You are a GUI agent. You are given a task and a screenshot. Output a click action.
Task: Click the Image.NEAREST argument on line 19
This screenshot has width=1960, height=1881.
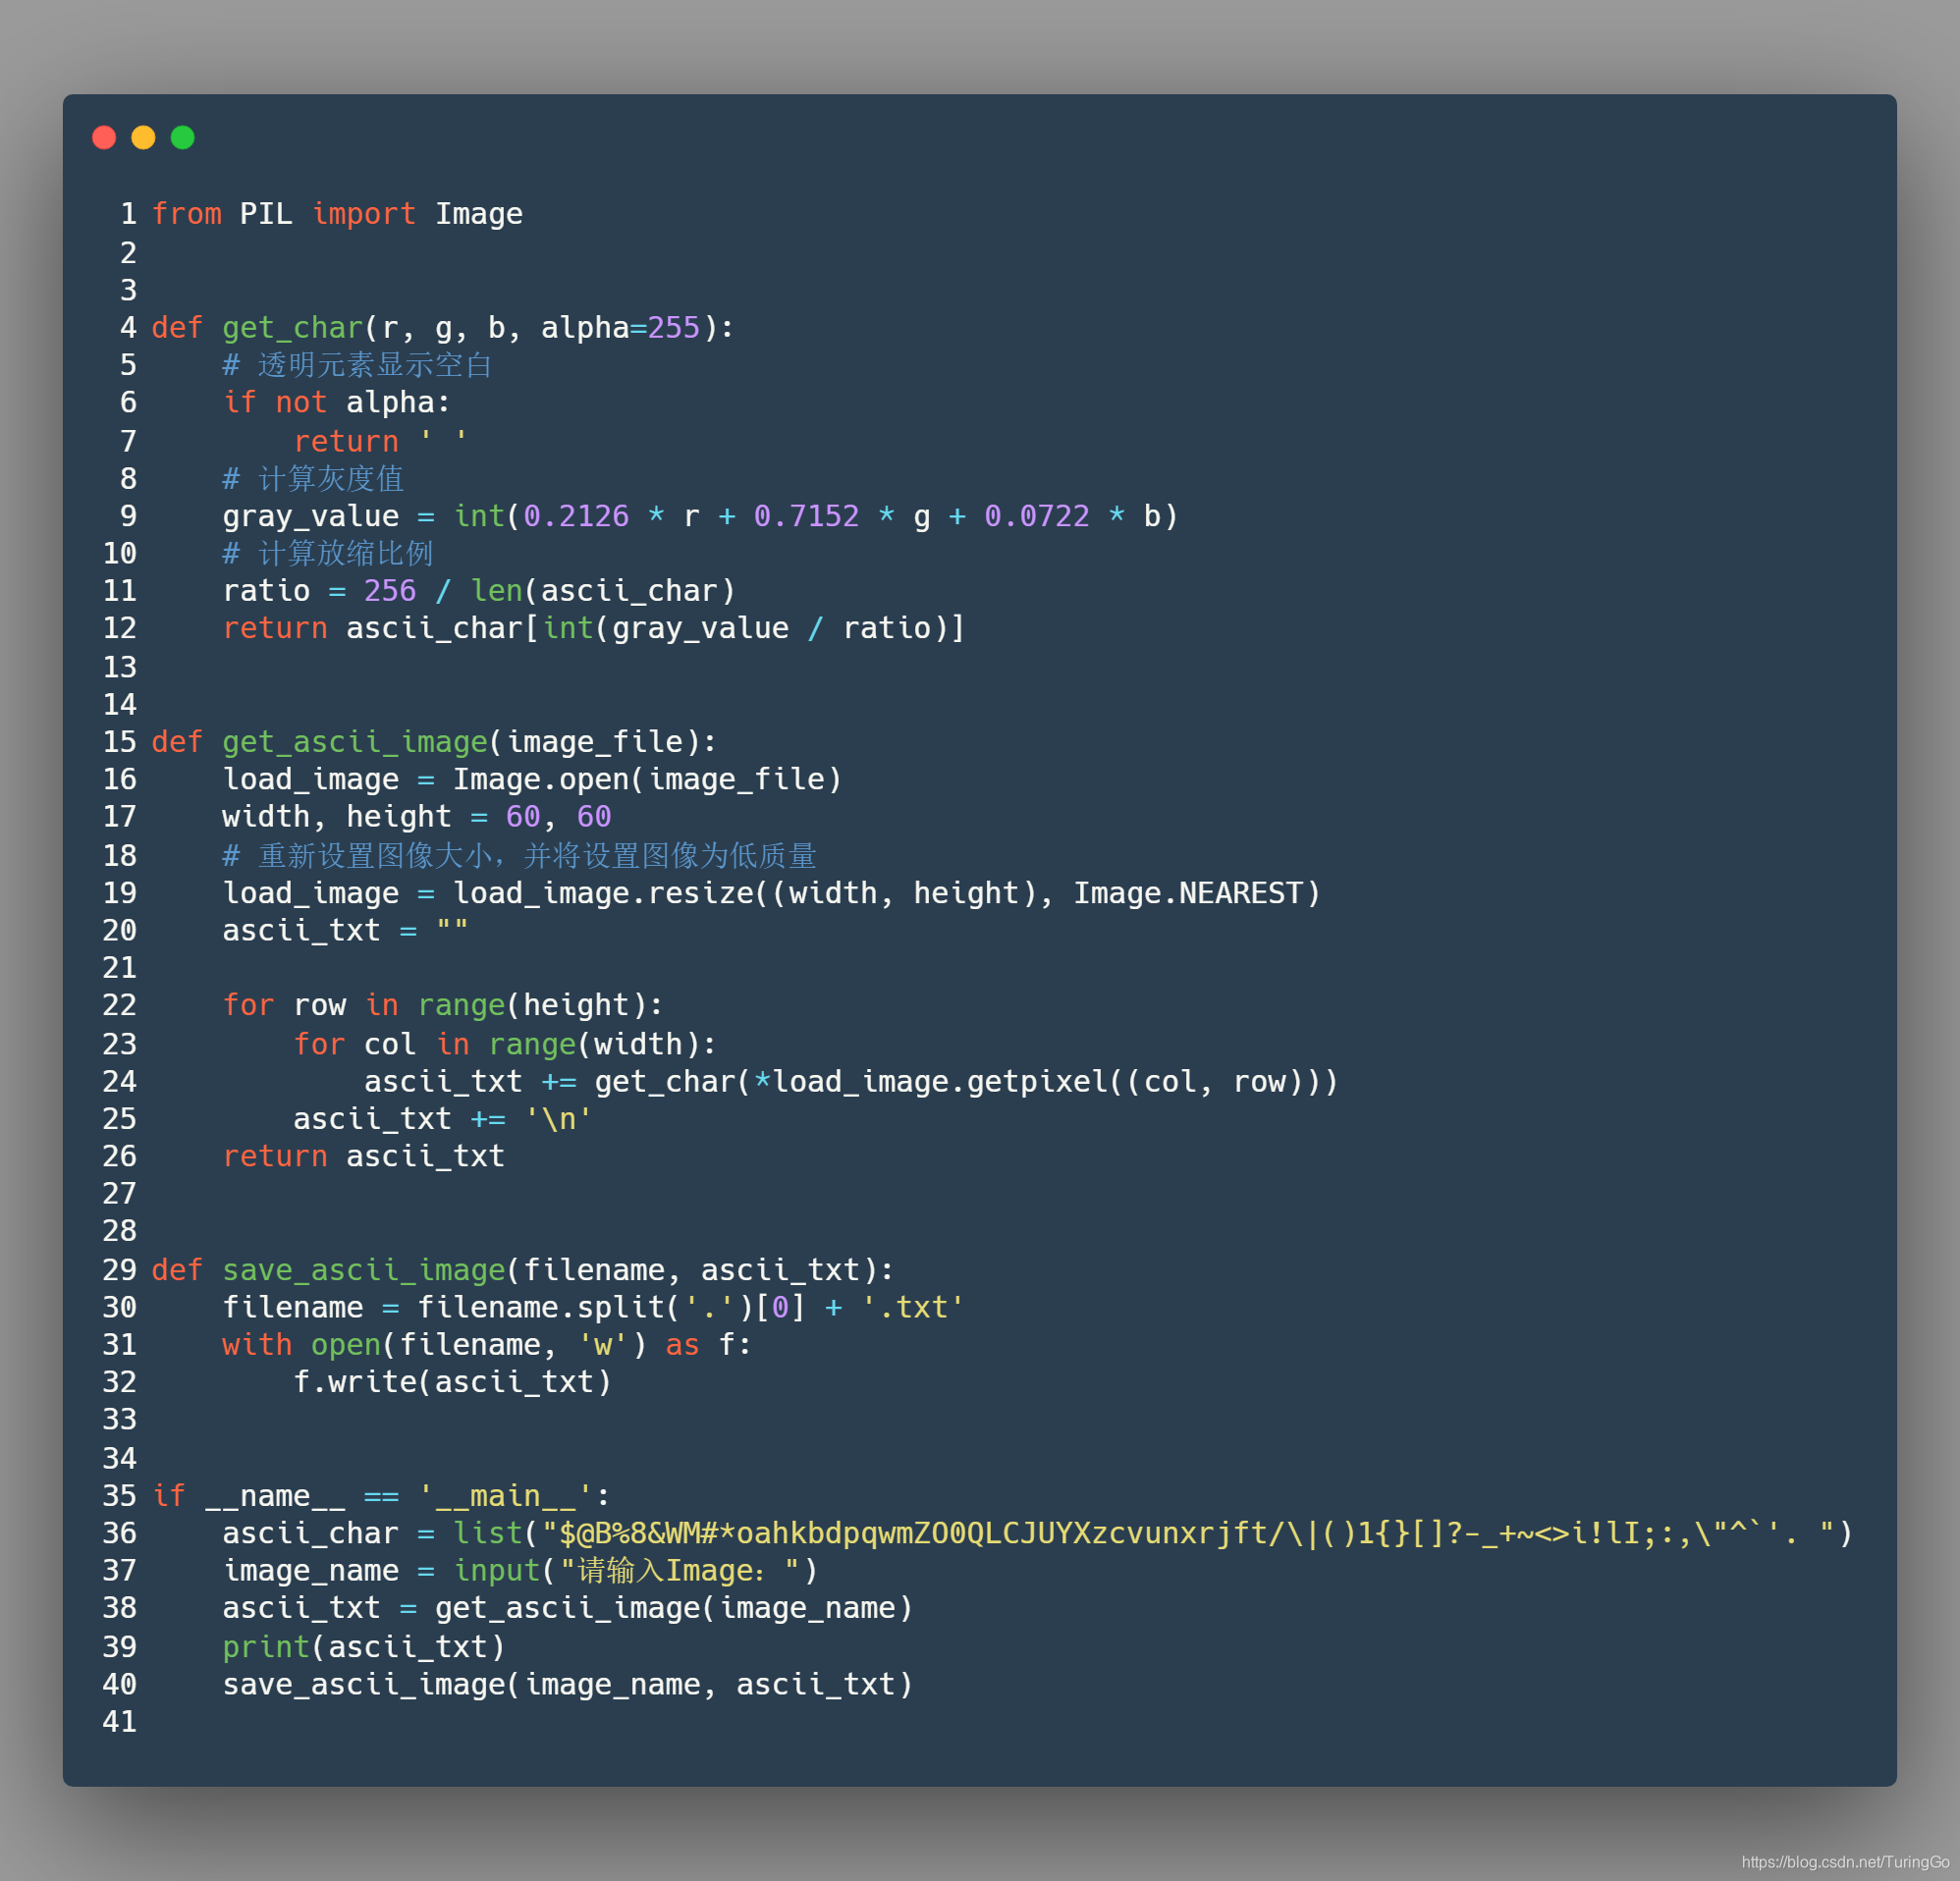pos(1193,892)
